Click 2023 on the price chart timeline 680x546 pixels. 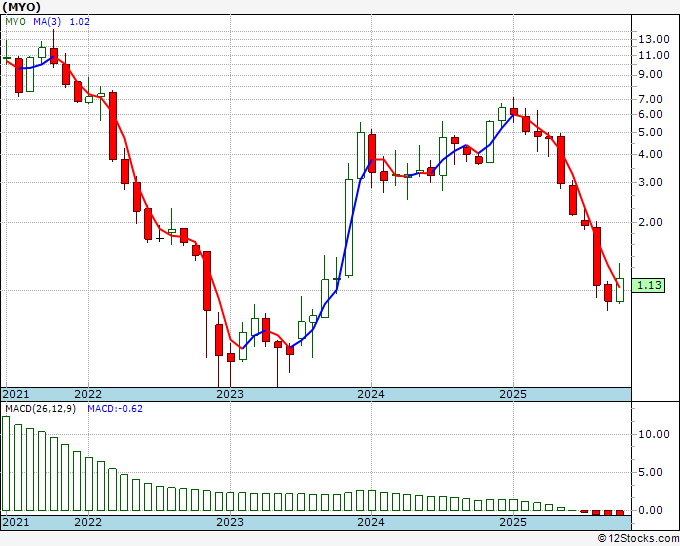tap(230, 394)
